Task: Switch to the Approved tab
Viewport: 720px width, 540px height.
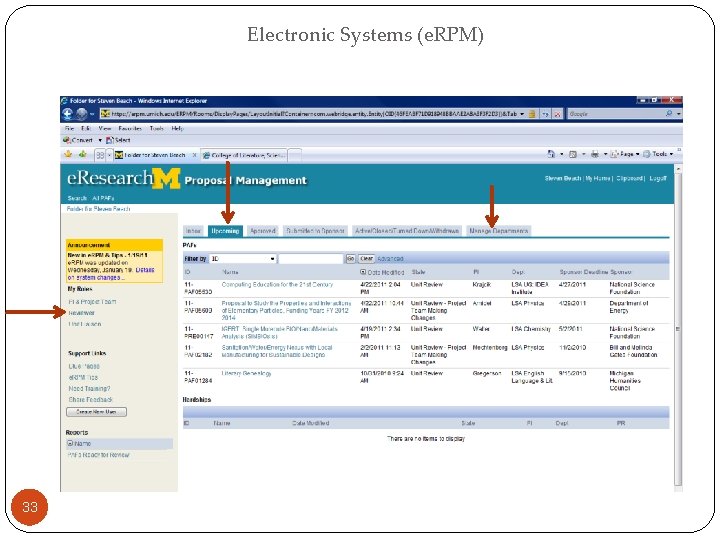Action: pyautogui.click(x=263, y=231)
